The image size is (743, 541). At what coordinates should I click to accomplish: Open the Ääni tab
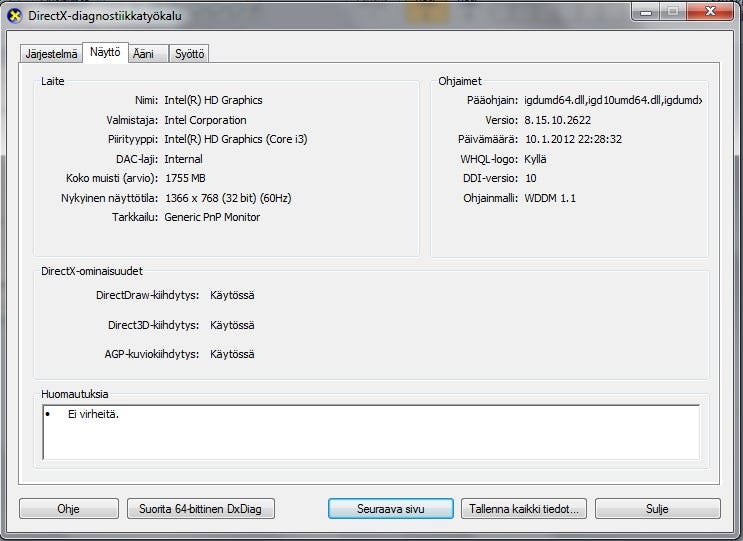click(x=148, y=54)
